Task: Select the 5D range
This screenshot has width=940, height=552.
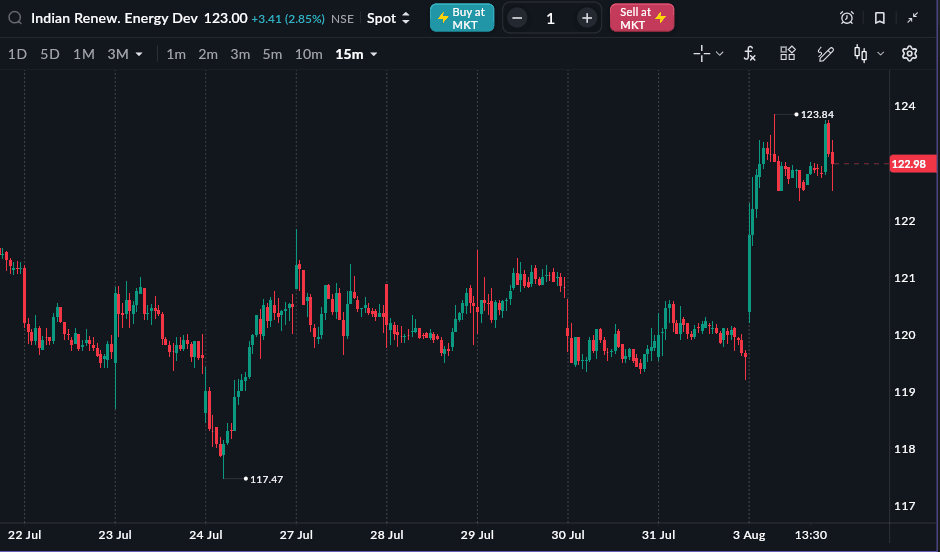Action: (x=50, y=55)
